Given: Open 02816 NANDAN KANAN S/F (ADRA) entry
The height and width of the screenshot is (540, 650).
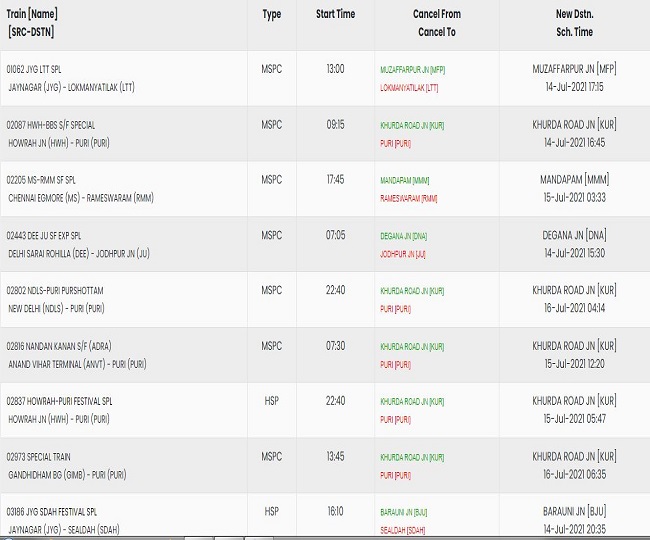Looking at the screenshot, I should tap(59, 346).
